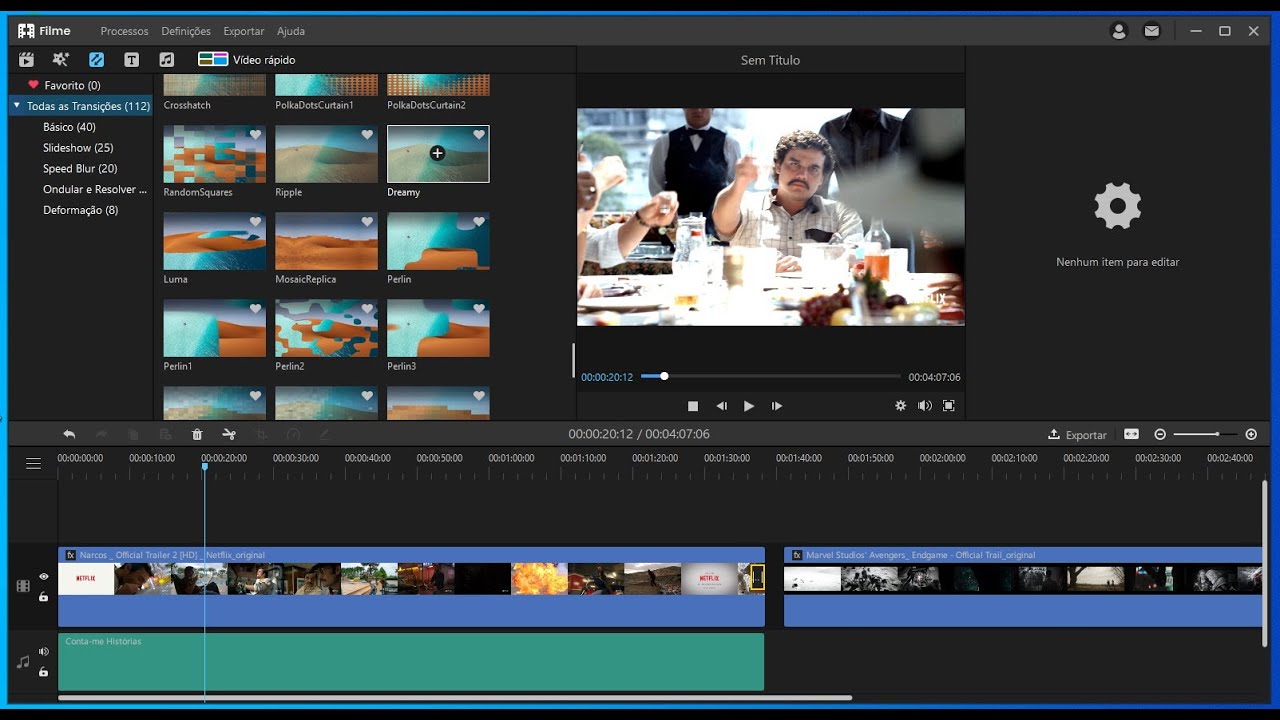Image resolution: width=1280 pixels, height=720 pixels.
Task: Open preview settings gear icon
Action: click(900, 406)
